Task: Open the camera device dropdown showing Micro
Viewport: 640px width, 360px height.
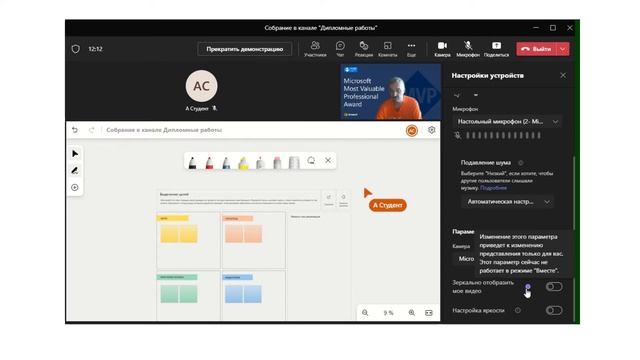Action: 464,259
